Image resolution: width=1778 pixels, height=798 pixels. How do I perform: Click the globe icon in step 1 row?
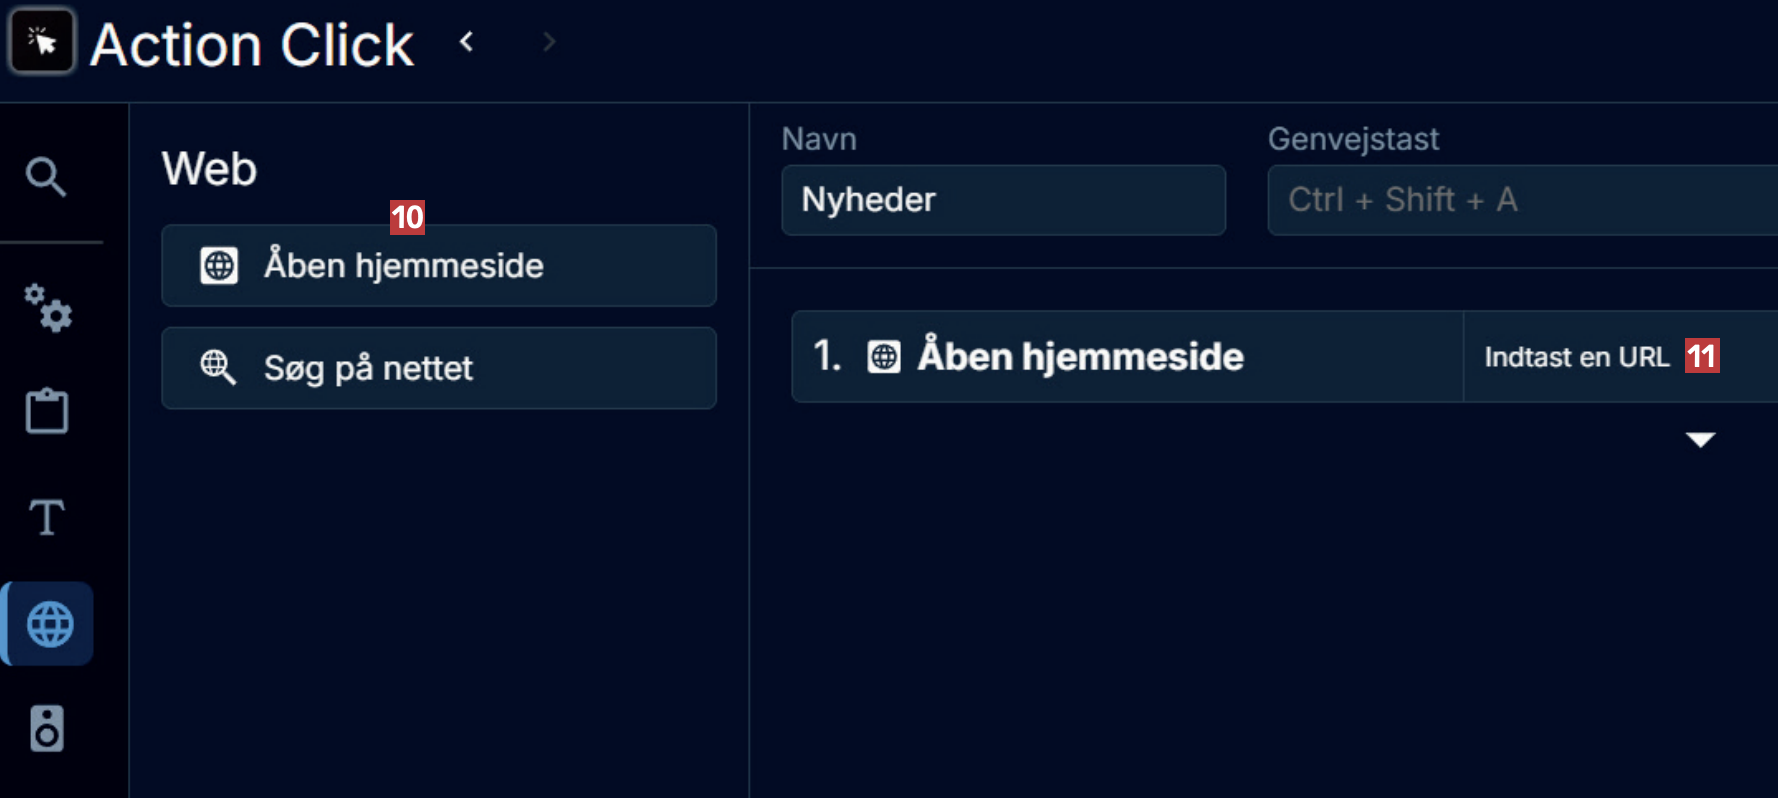[x=884, y=357]
